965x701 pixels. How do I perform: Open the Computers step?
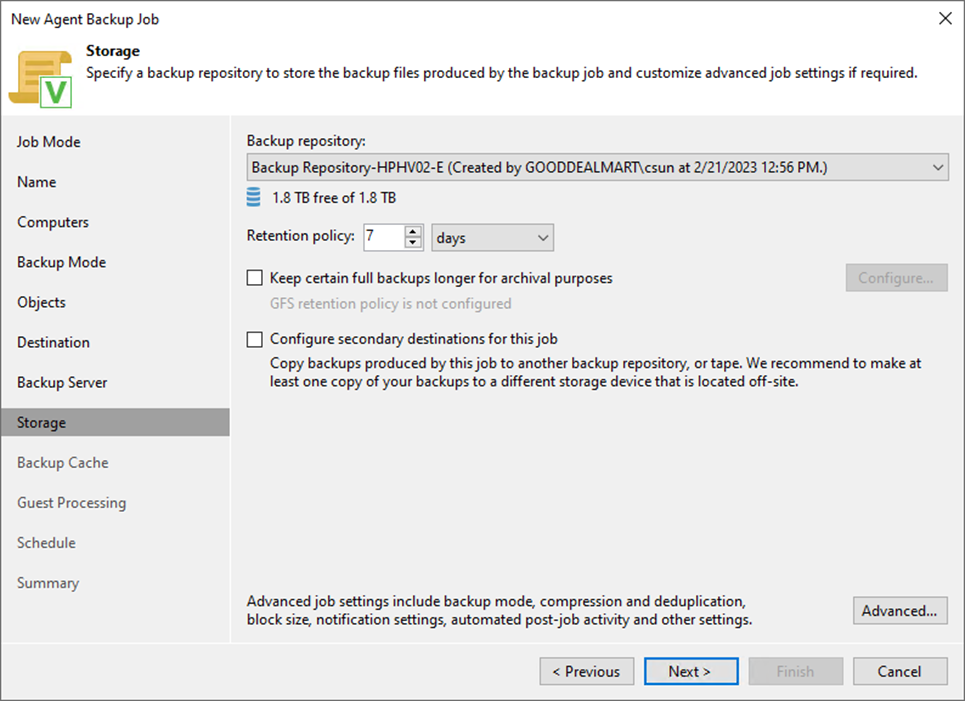coord(52,221)
